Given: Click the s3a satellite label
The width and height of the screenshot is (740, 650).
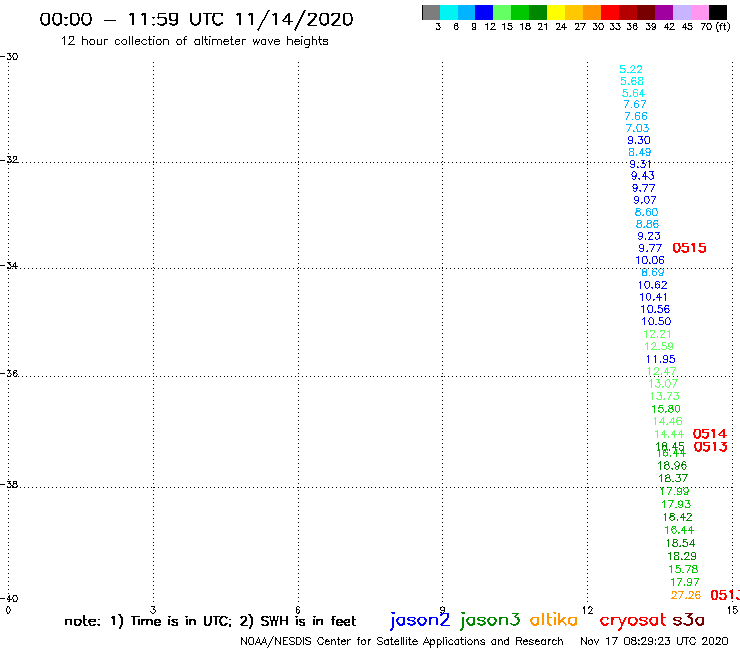Looking at the screenshot, I should [x=689, y=620].
